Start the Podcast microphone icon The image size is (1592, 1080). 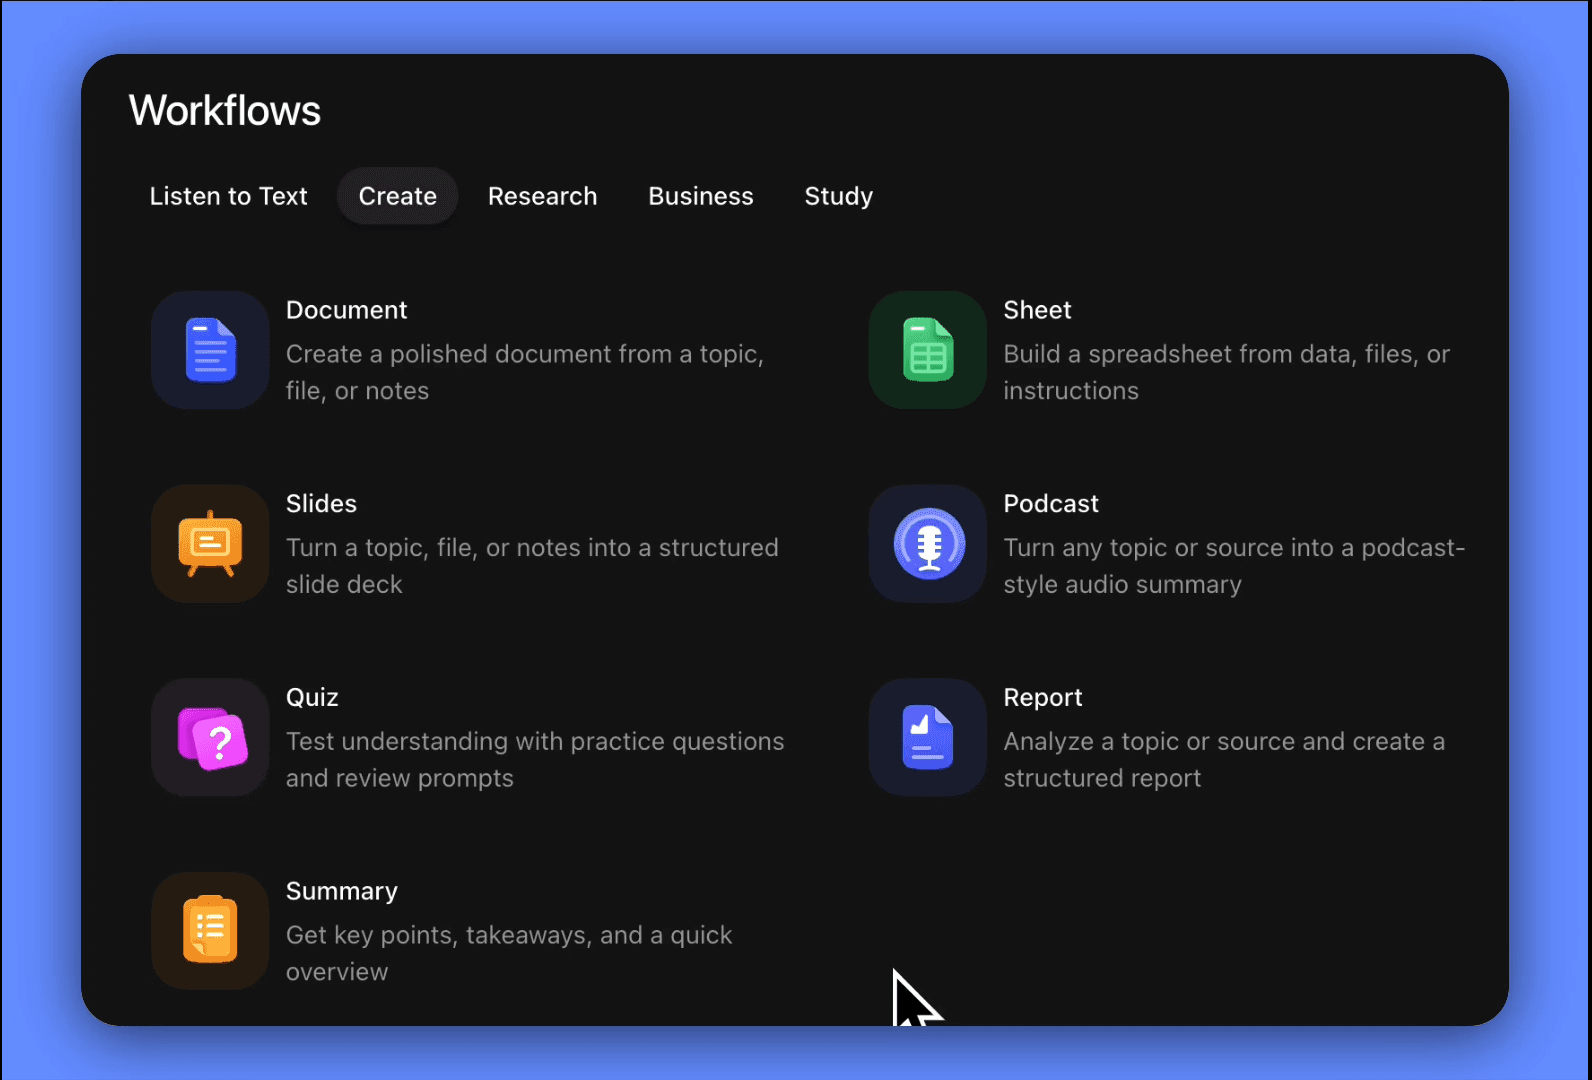[928, 544]
